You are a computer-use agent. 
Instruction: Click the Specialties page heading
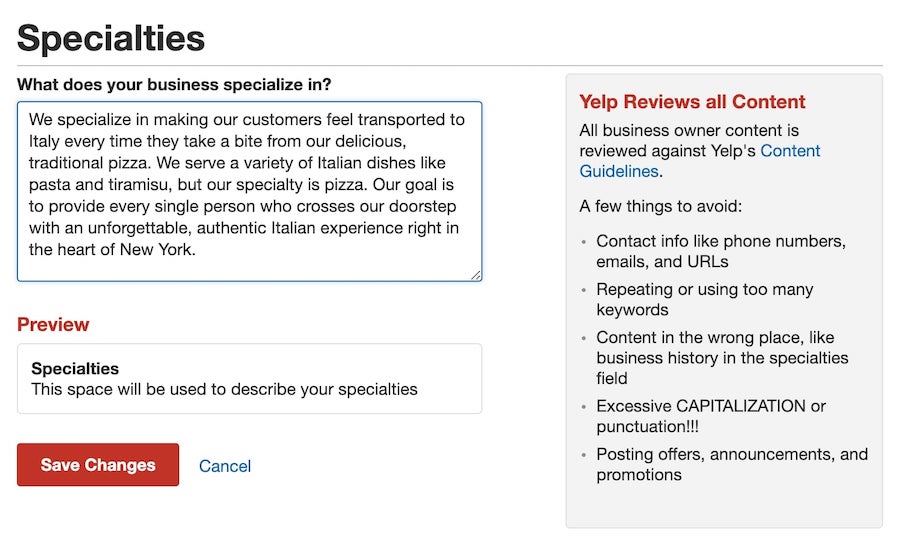click(111, 38)
